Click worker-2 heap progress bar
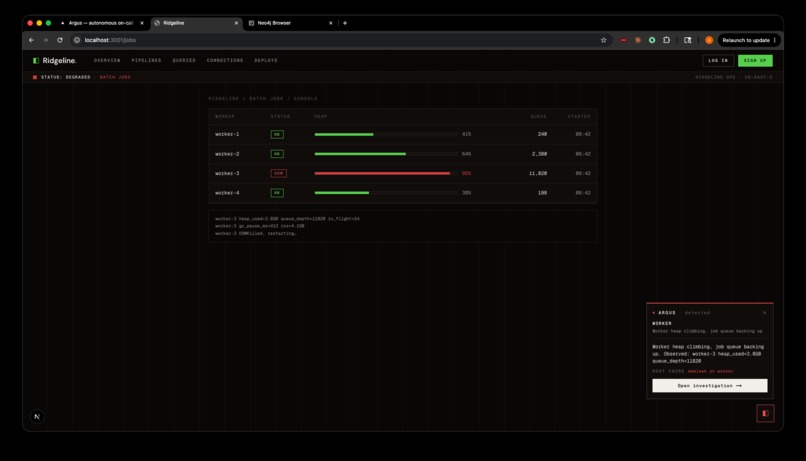This screenshot has width=806, height=461. click(386, 154)
